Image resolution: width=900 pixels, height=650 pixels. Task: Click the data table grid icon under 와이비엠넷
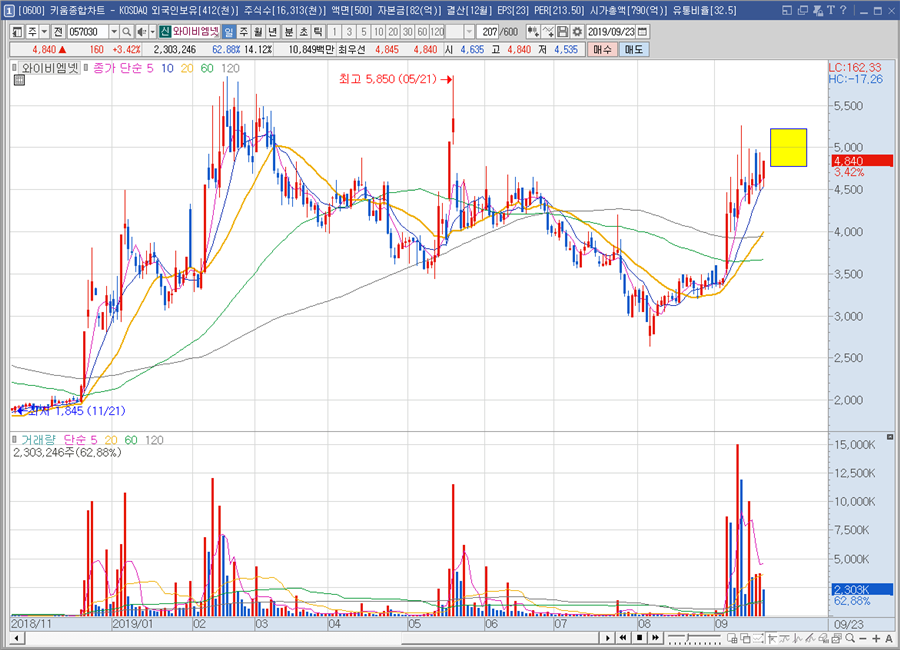[x=19, y=80]
